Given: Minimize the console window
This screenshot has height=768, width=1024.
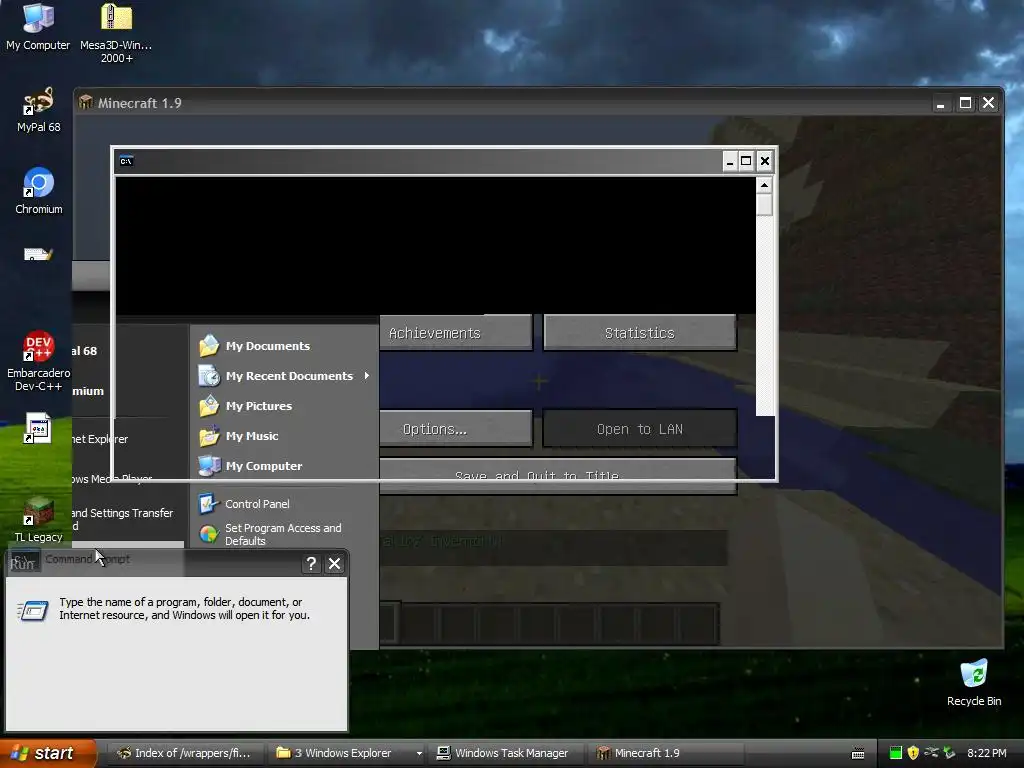Looking at the screenshot, I should [x=729, y=161].
